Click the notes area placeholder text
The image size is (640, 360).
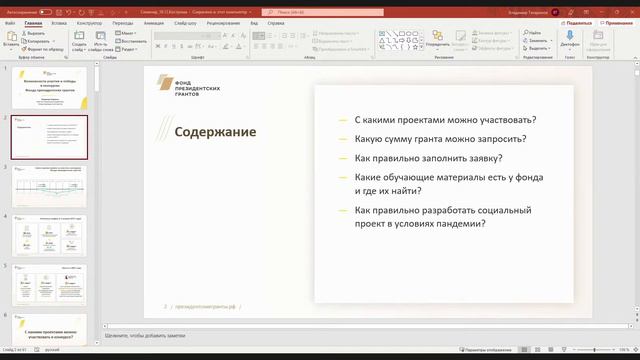[145, 336]
